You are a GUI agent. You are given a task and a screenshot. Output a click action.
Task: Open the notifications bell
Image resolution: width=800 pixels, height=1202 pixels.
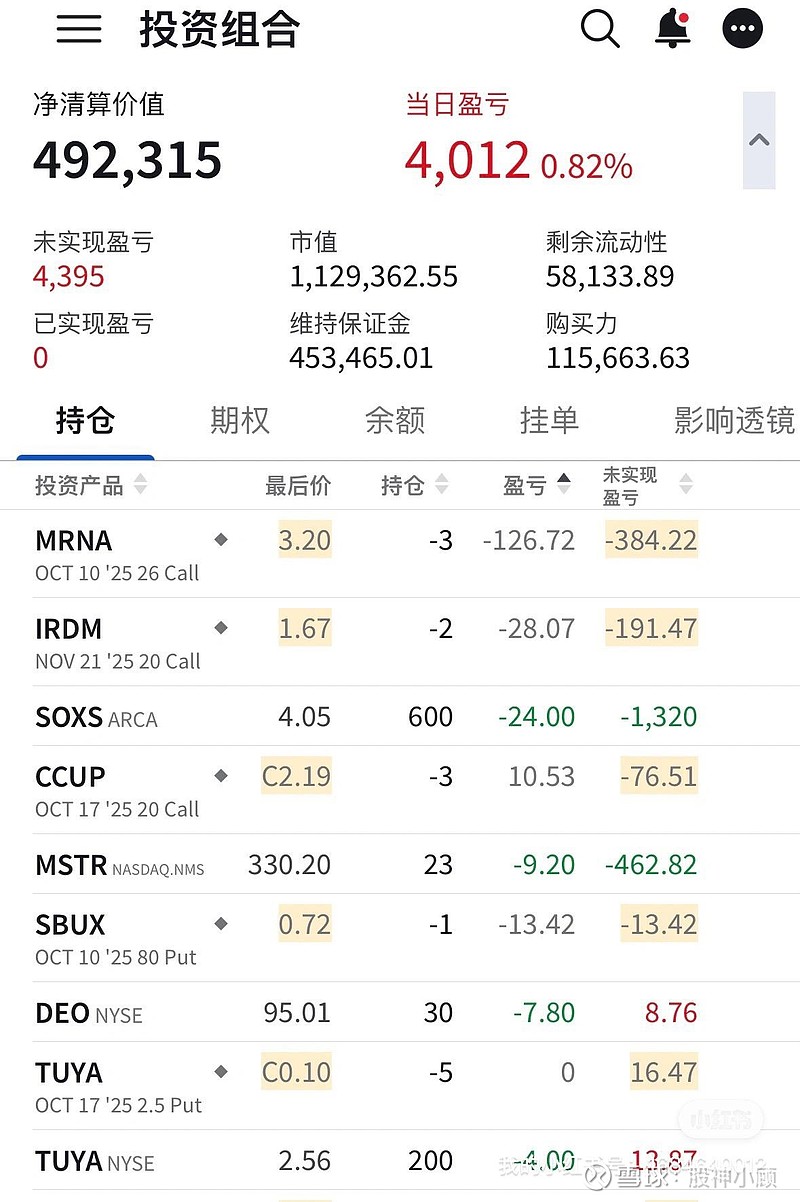[x=673, y=29]
